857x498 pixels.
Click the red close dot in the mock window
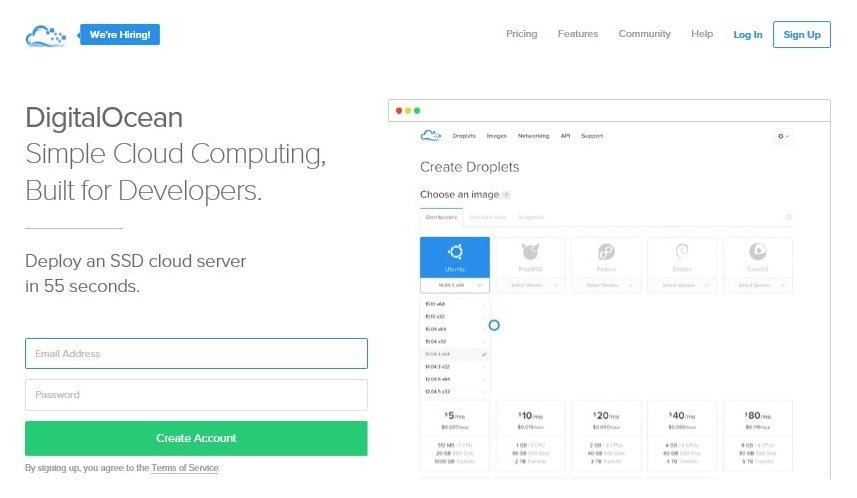click(399, 110)
